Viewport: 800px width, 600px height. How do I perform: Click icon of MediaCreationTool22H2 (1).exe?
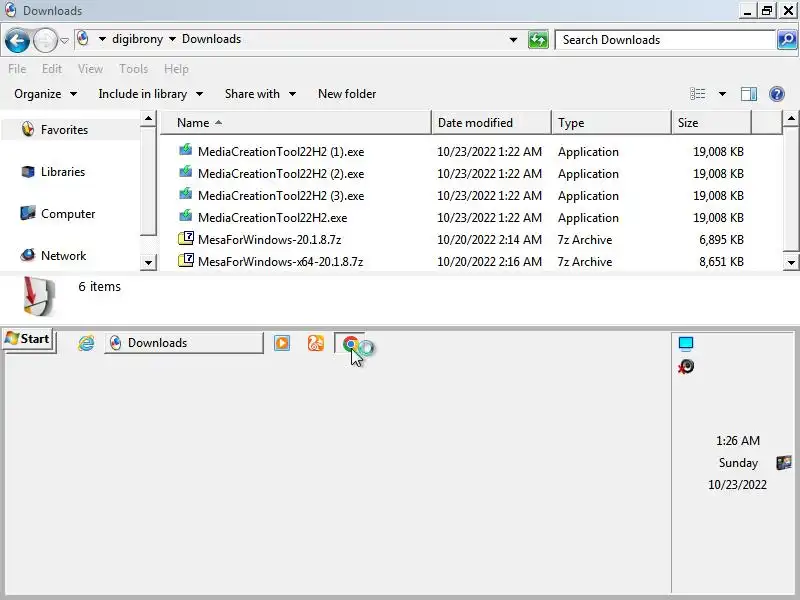pyautogui.click(x=186, y=150)
